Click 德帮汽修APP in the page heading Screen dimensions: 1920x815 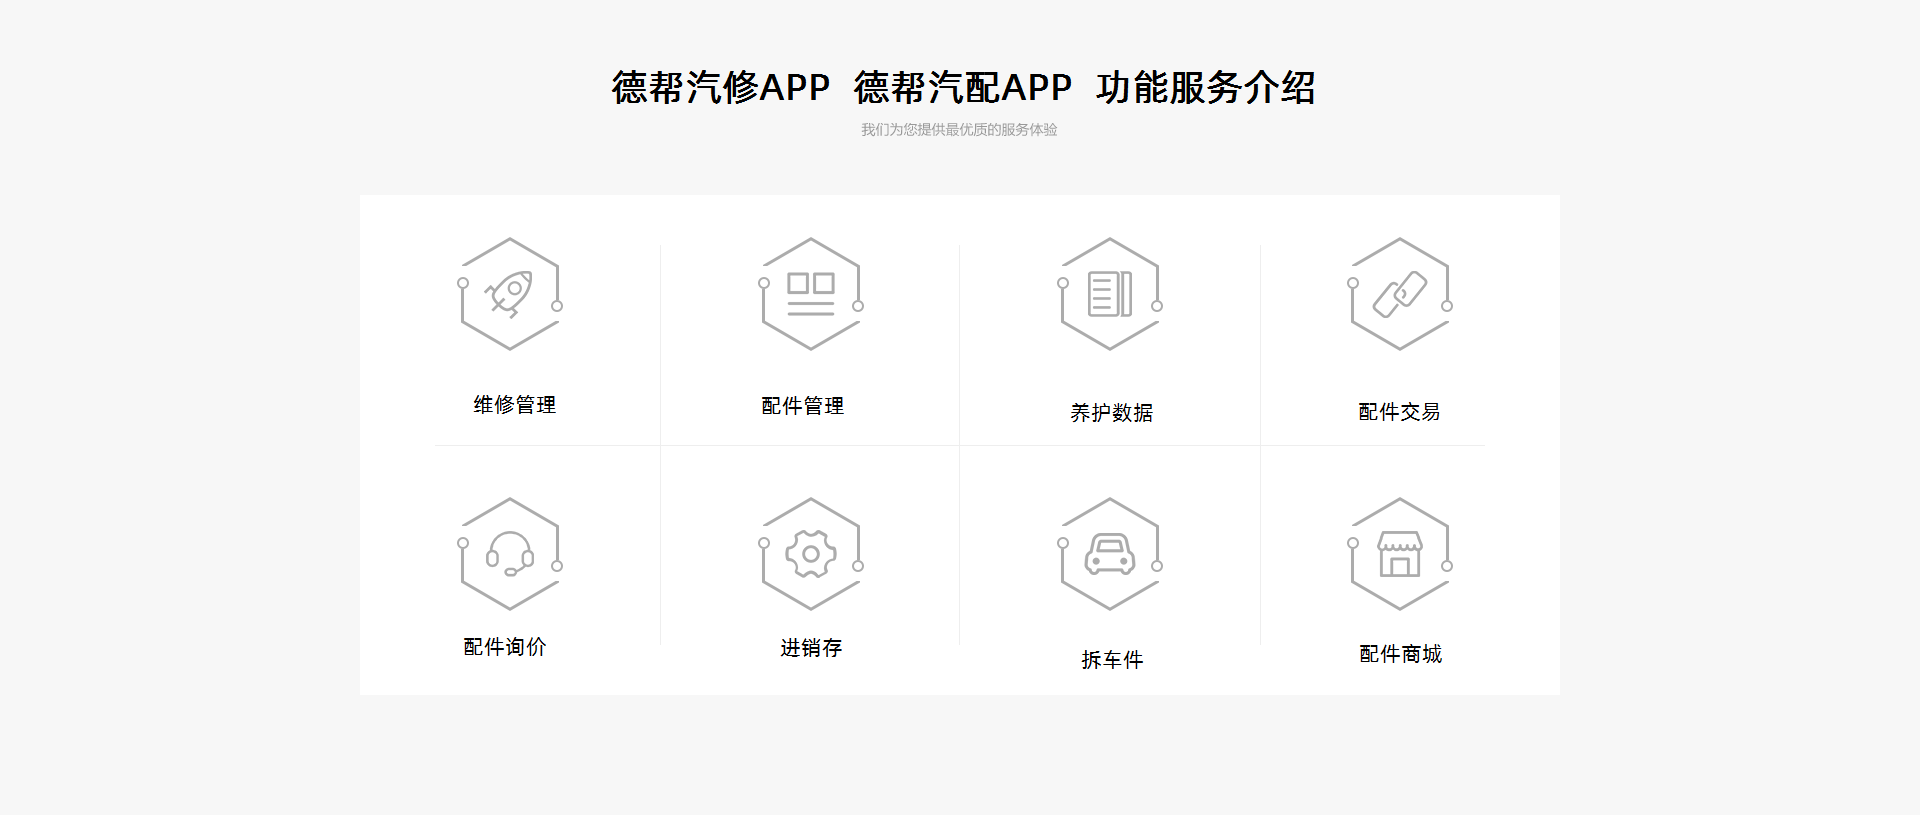pos(720,88)
